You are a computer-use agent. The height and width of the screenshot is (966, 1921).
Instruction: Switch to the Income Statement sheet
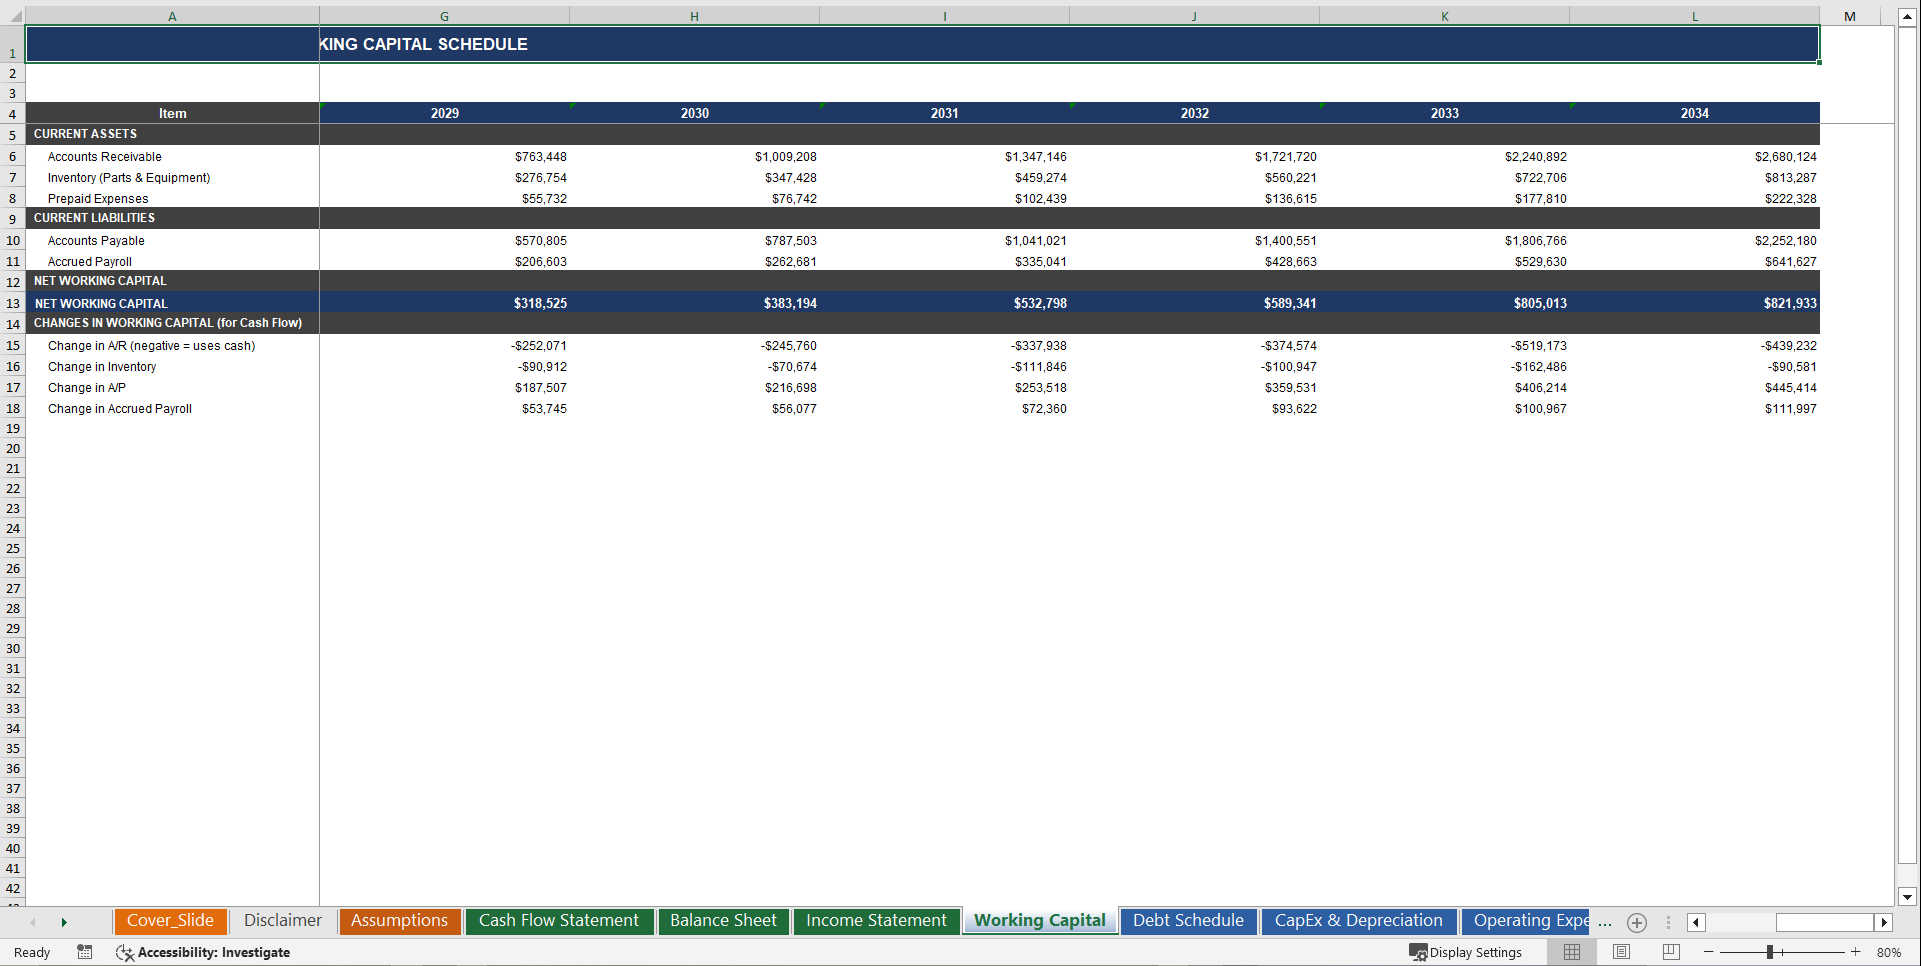point(876,921)
